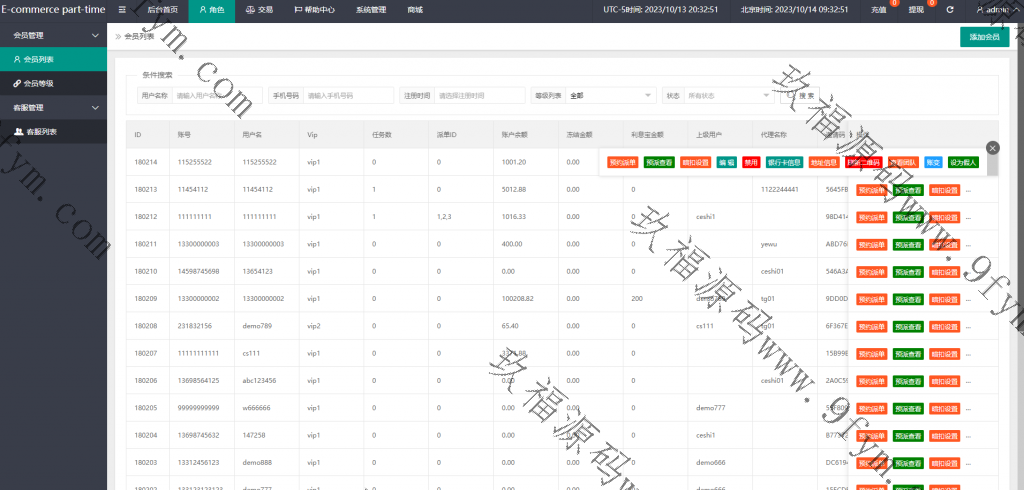Click the 银行卡信息 button in the popup
Image resolution: width=1024 pixels, height=490 pixels.
(784, 161)
